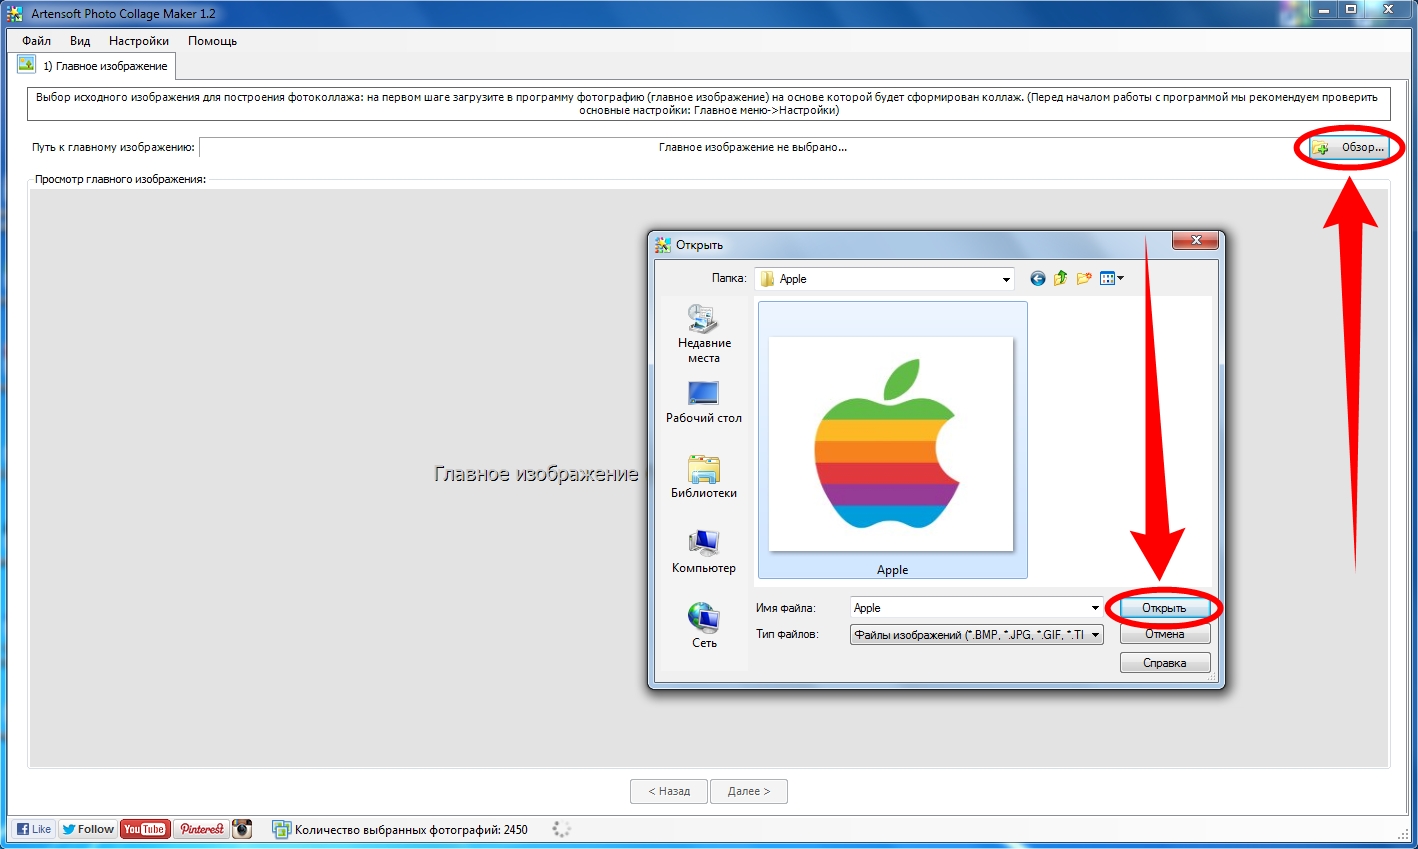
Task: Click the Открыть dialog title icon
Action: [x=663, y=244]
